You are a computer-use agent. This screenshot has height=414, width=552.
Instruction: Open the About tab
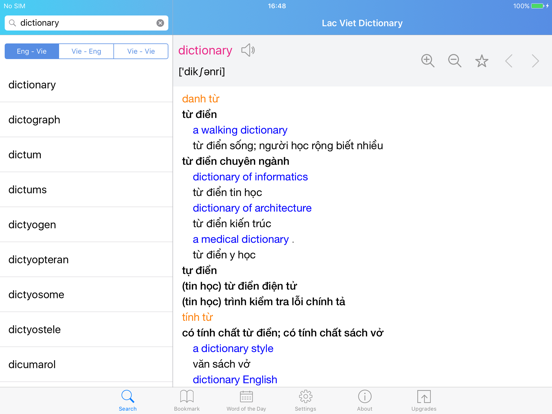pos(364,400)
